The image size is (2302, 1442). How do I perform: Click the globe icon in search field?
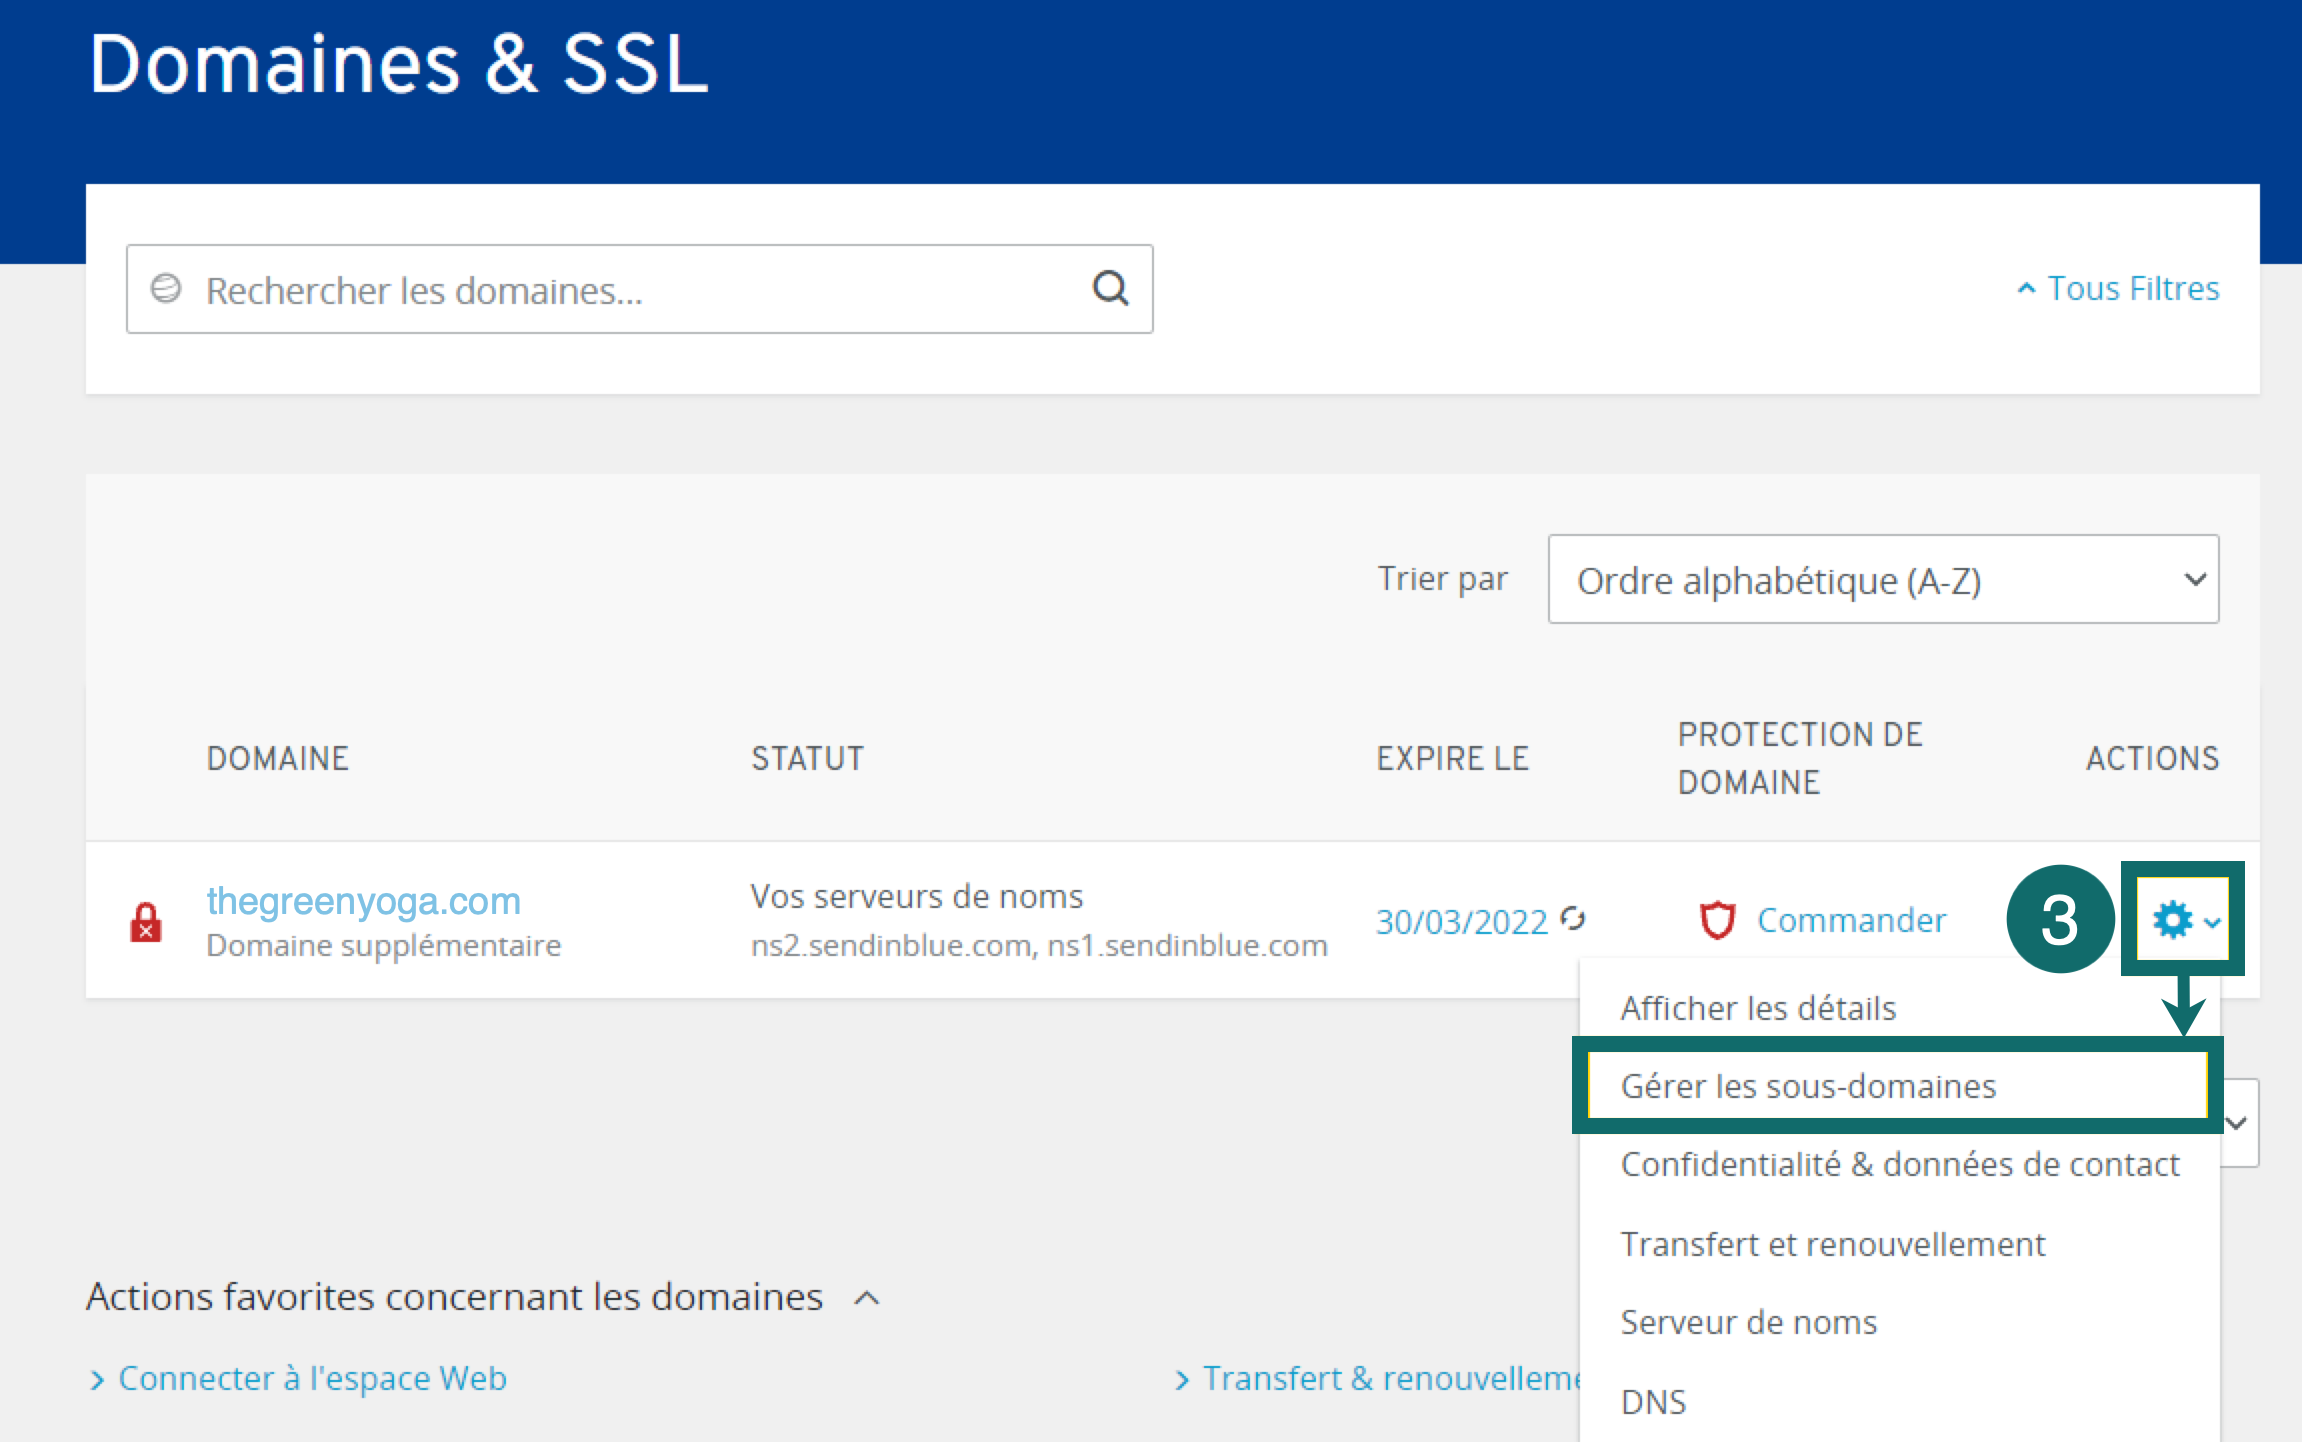(x=166, y=289)
